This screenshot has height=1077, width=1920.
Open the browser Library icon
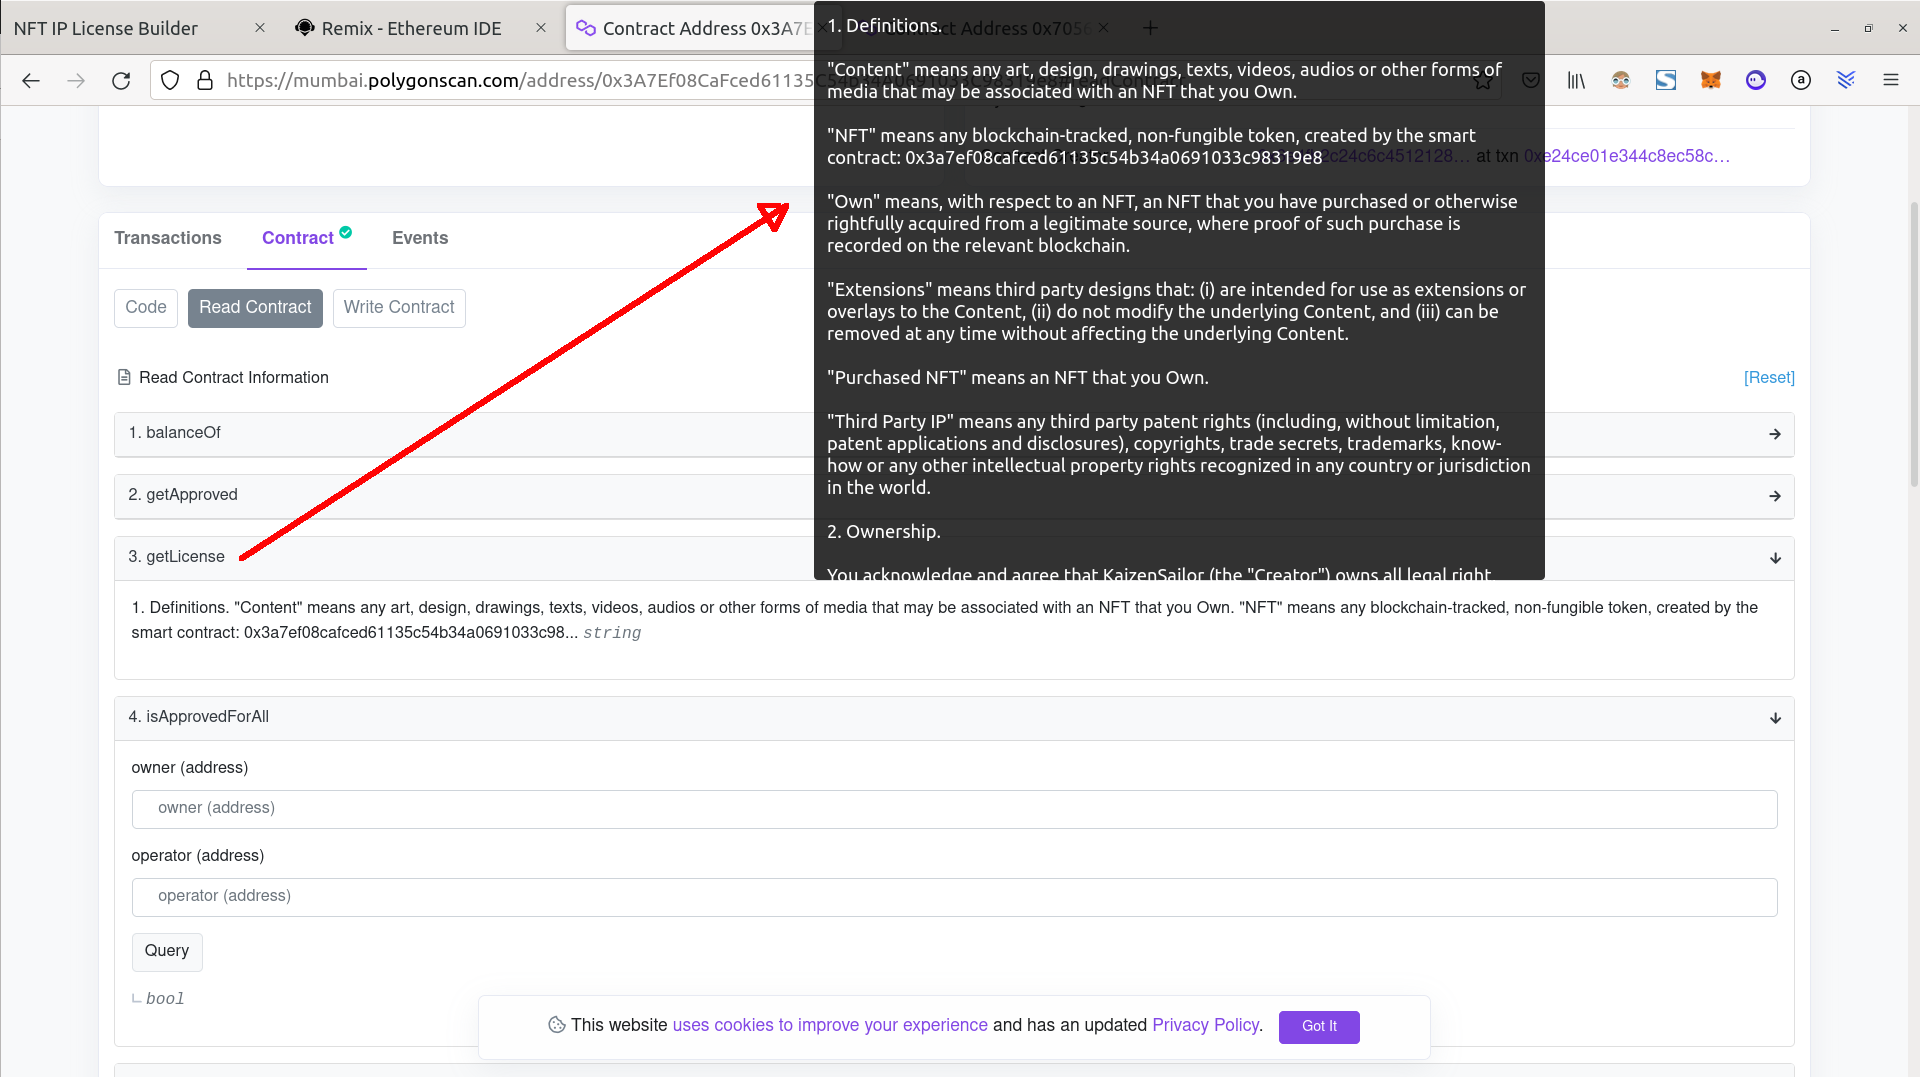click(1576, 81)
